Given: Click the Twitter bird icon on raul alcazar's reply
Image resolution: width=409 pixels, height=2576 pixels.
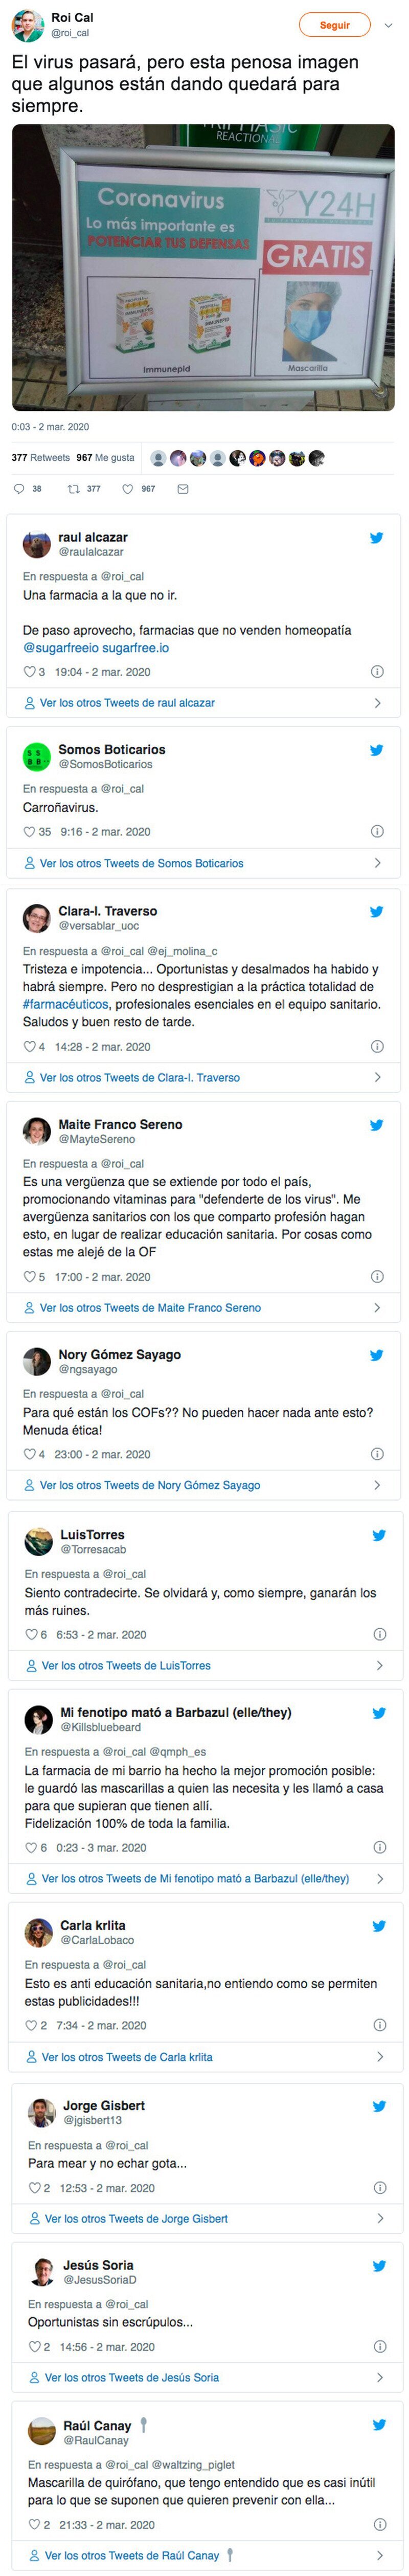Looking at the screenshot, I should [x=376, y=538].
